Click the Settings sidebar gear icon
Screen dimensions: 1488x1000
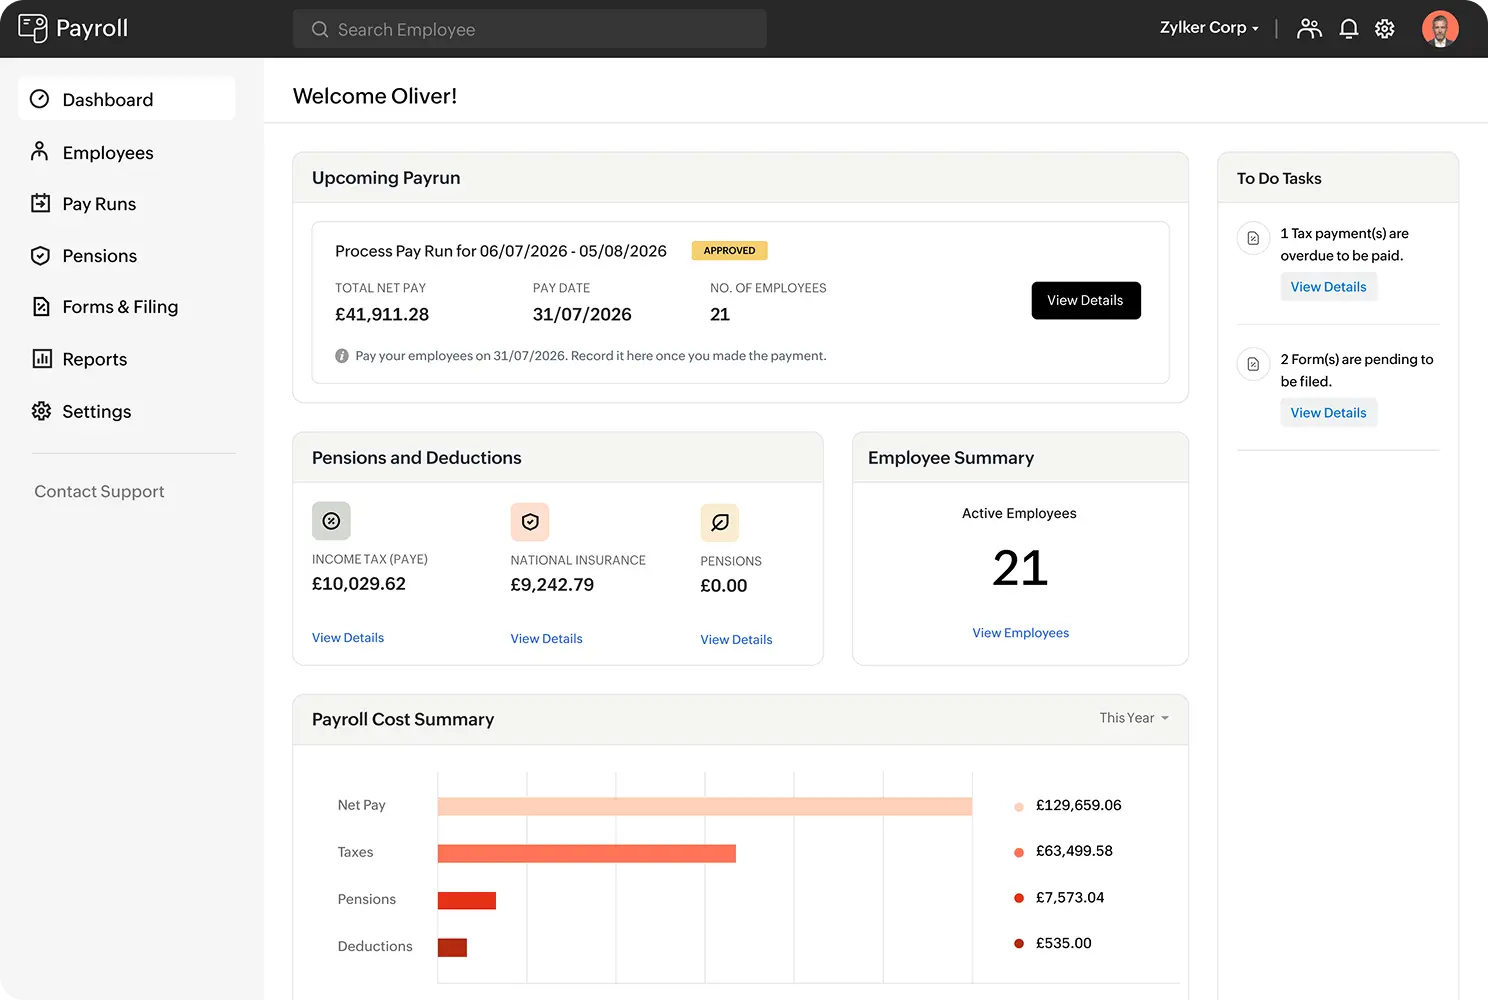(x=41, y=411)
